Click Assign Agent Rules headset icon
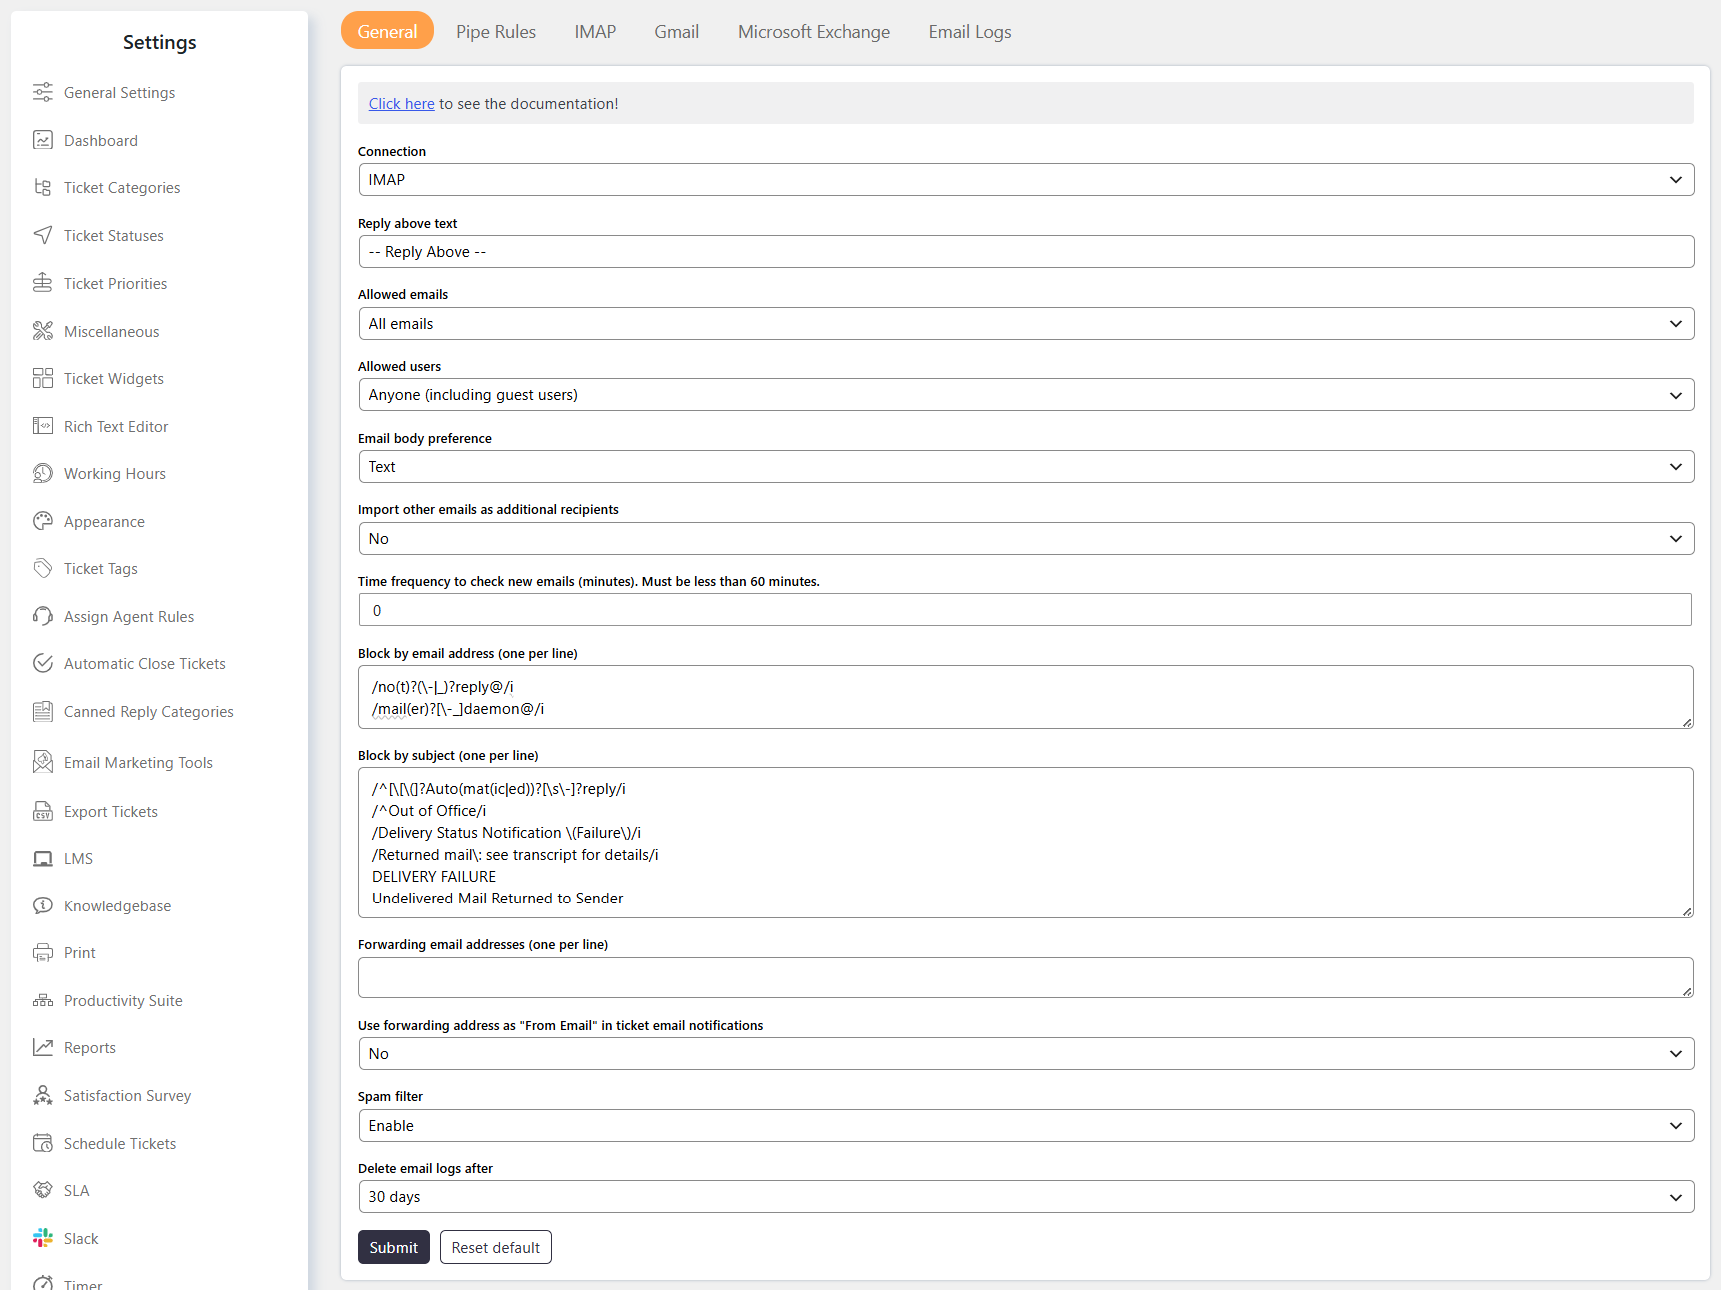This screenshot has height=1290, width=1721. pyautogui.click(x=42, y=616)
